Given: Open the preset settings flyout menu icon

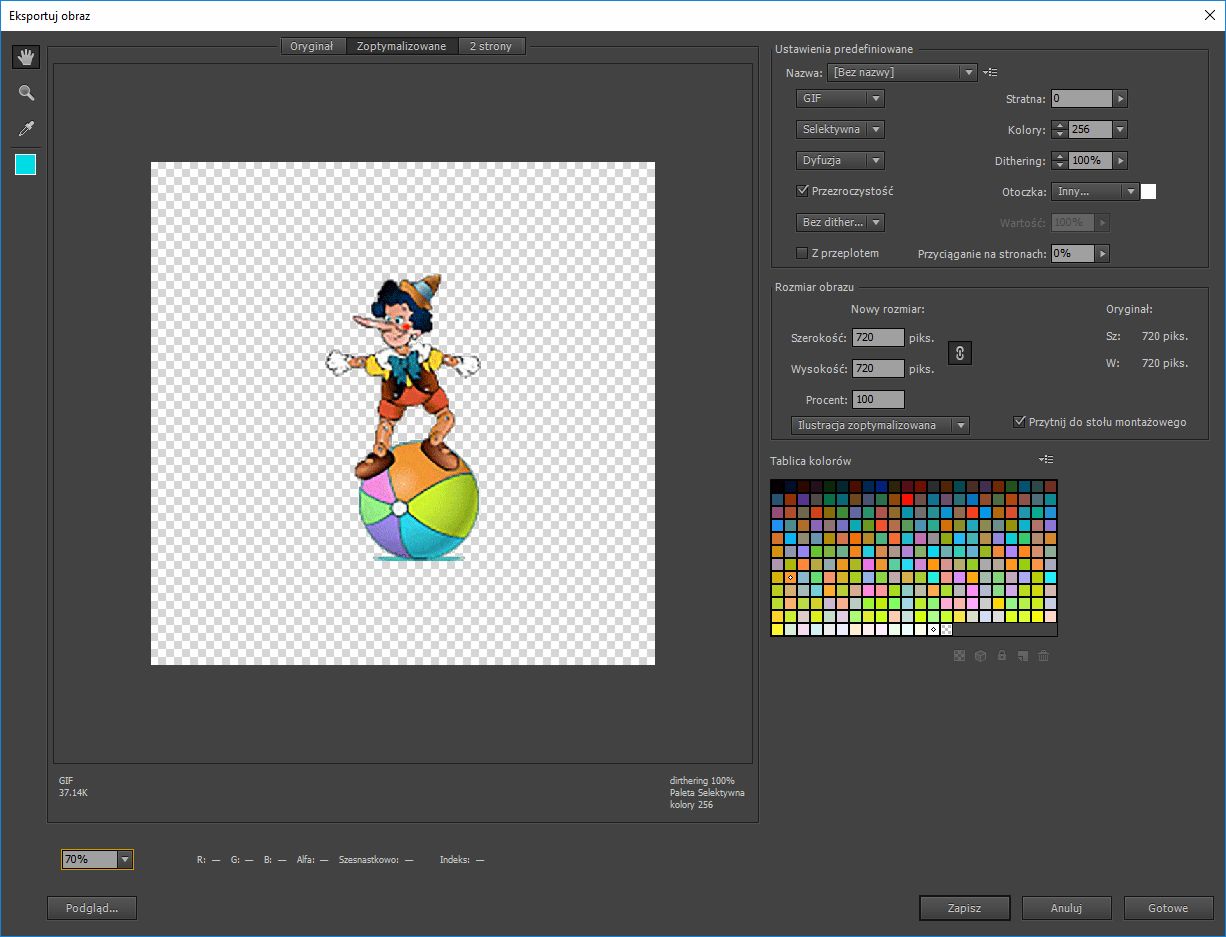Looking at the screenshot, I should 990,72.
